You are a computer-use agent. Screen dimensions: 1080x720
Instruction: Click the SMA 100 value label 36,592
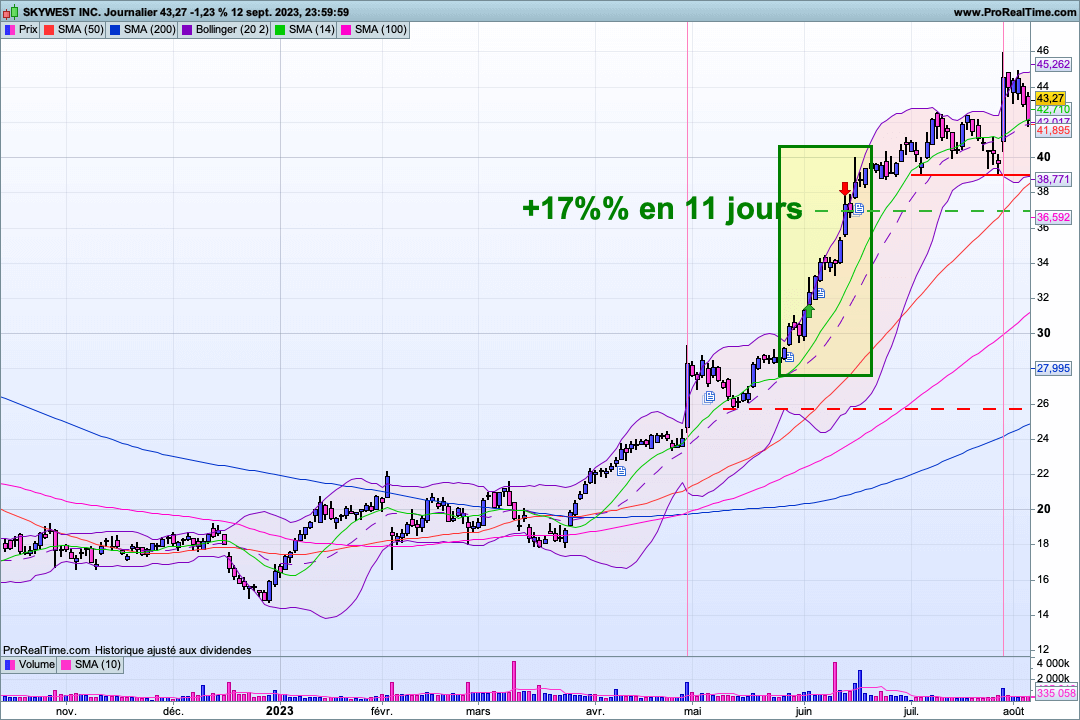1053,217
